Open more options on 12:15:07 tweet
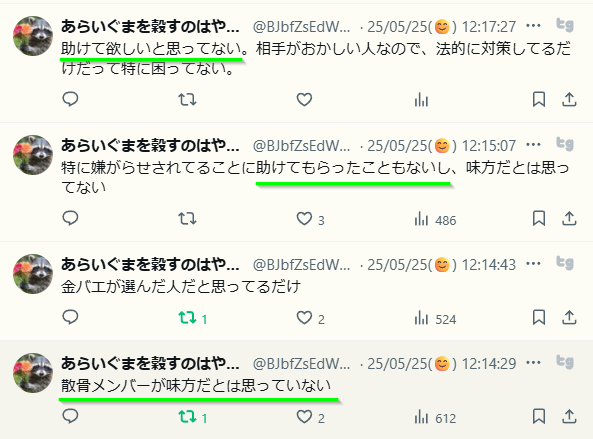Screen dimensions: 593x439 point(533,145)
